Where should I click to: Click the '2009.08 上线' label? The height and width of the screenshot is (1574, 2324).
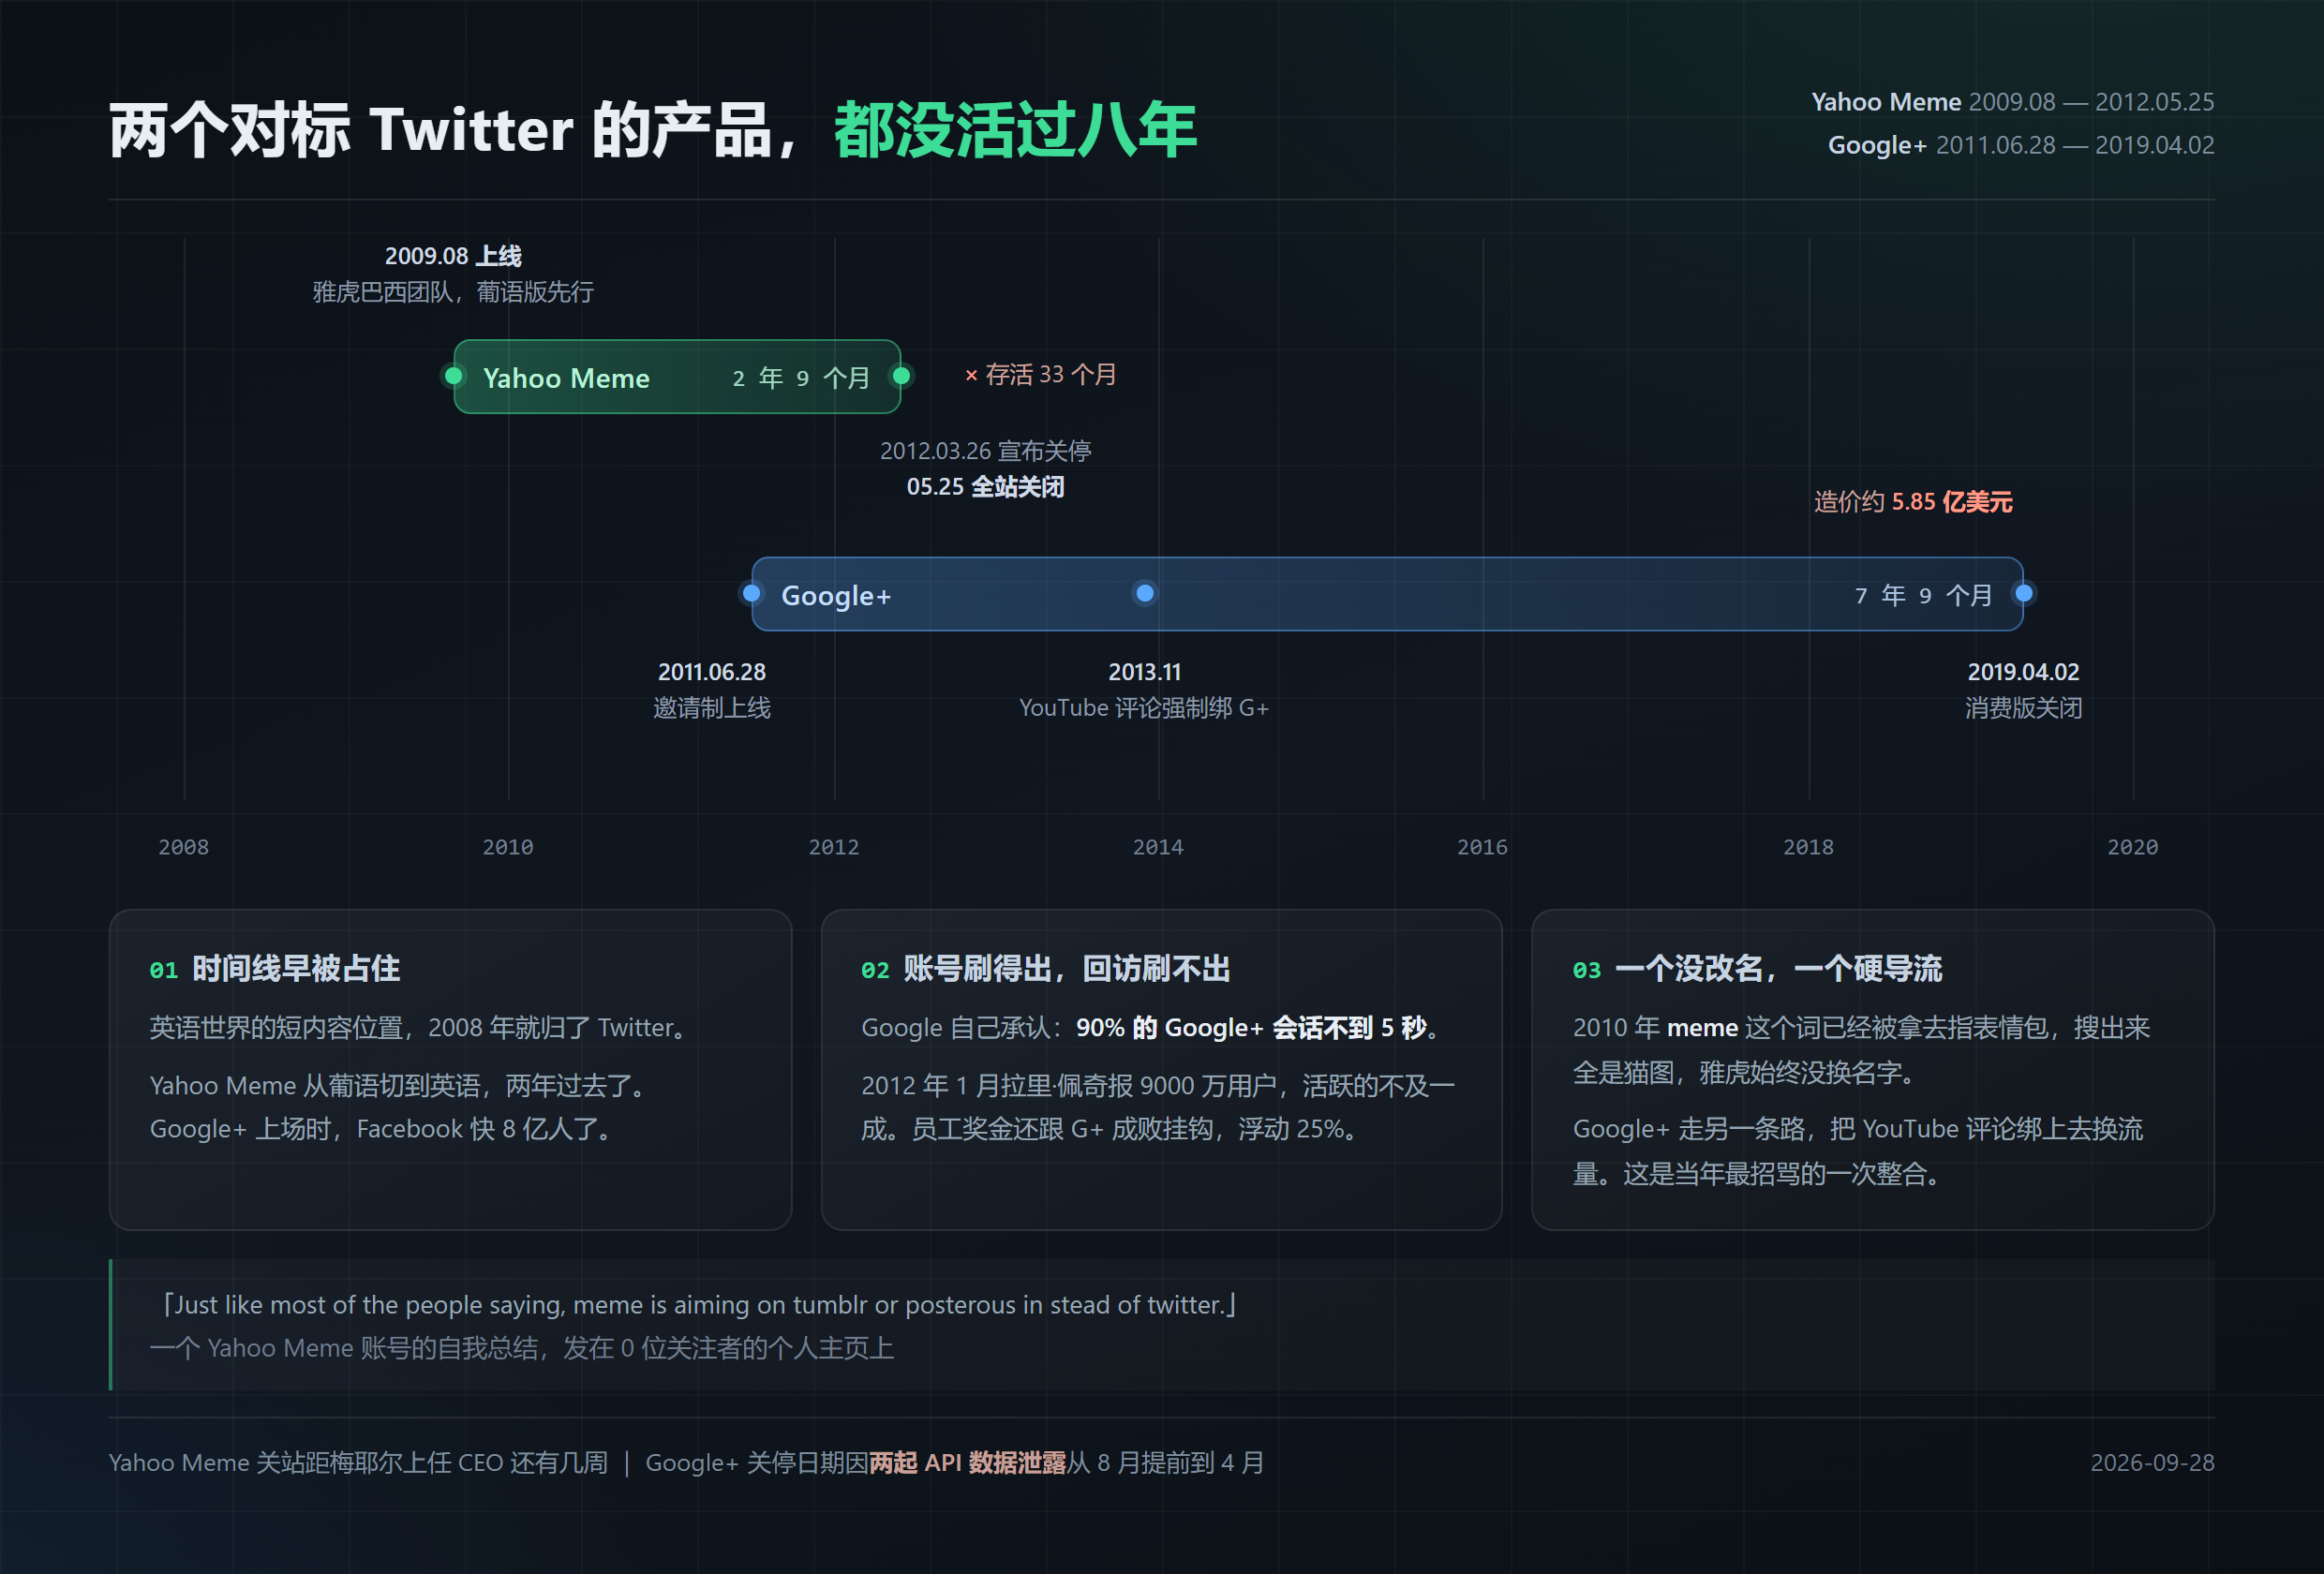(x=453, y=256)
